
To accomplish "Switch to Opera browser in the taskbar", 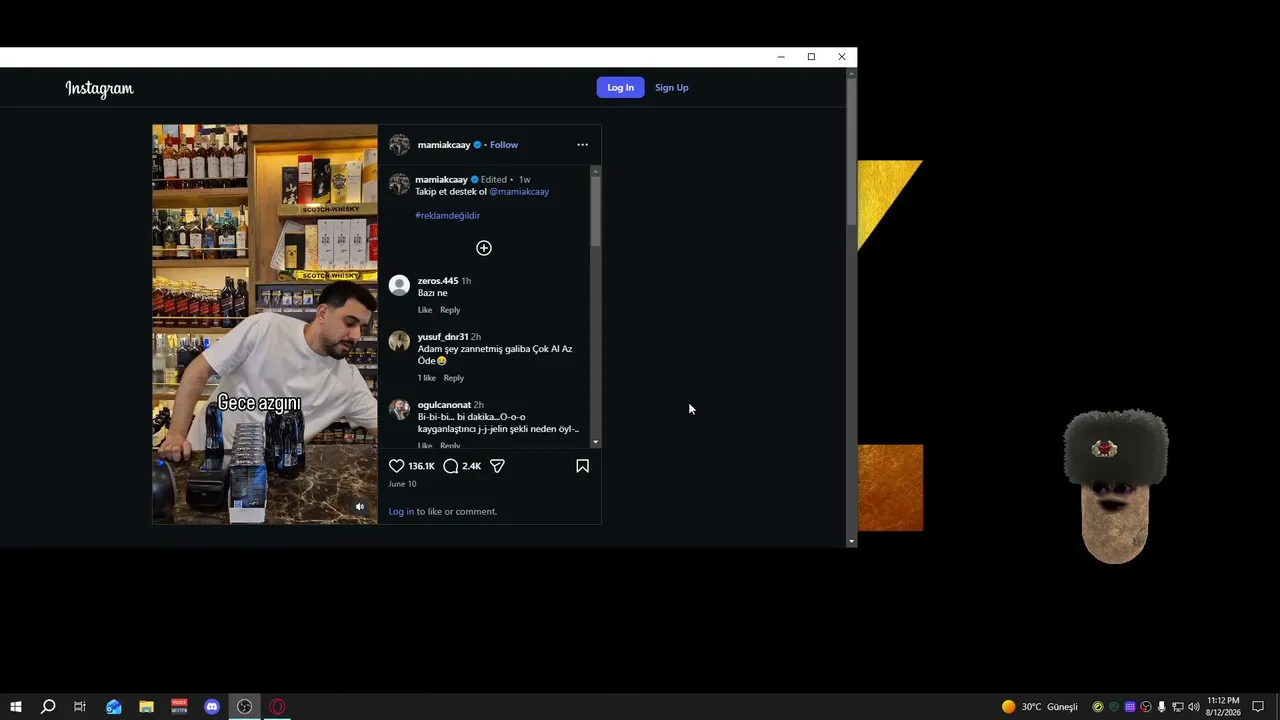I will coord(278,707).
